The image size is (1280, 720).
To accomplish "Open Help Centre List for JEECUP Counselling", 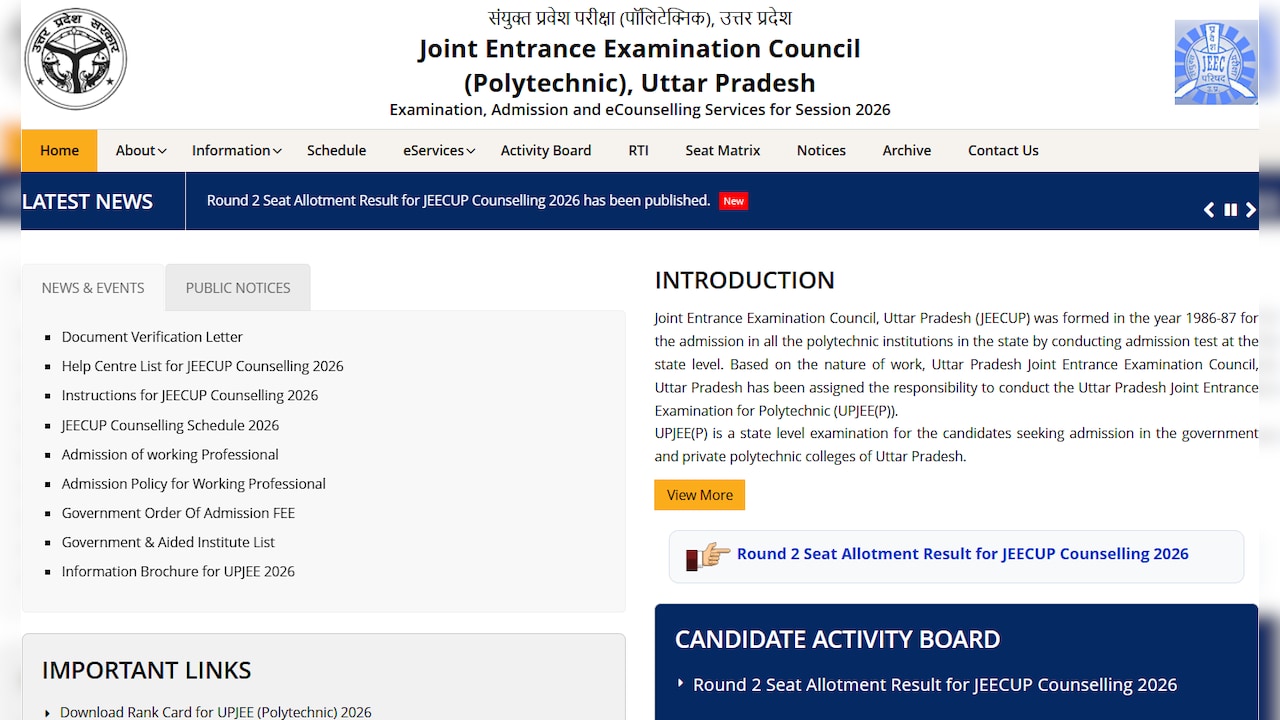I will [x=203, y=366].
